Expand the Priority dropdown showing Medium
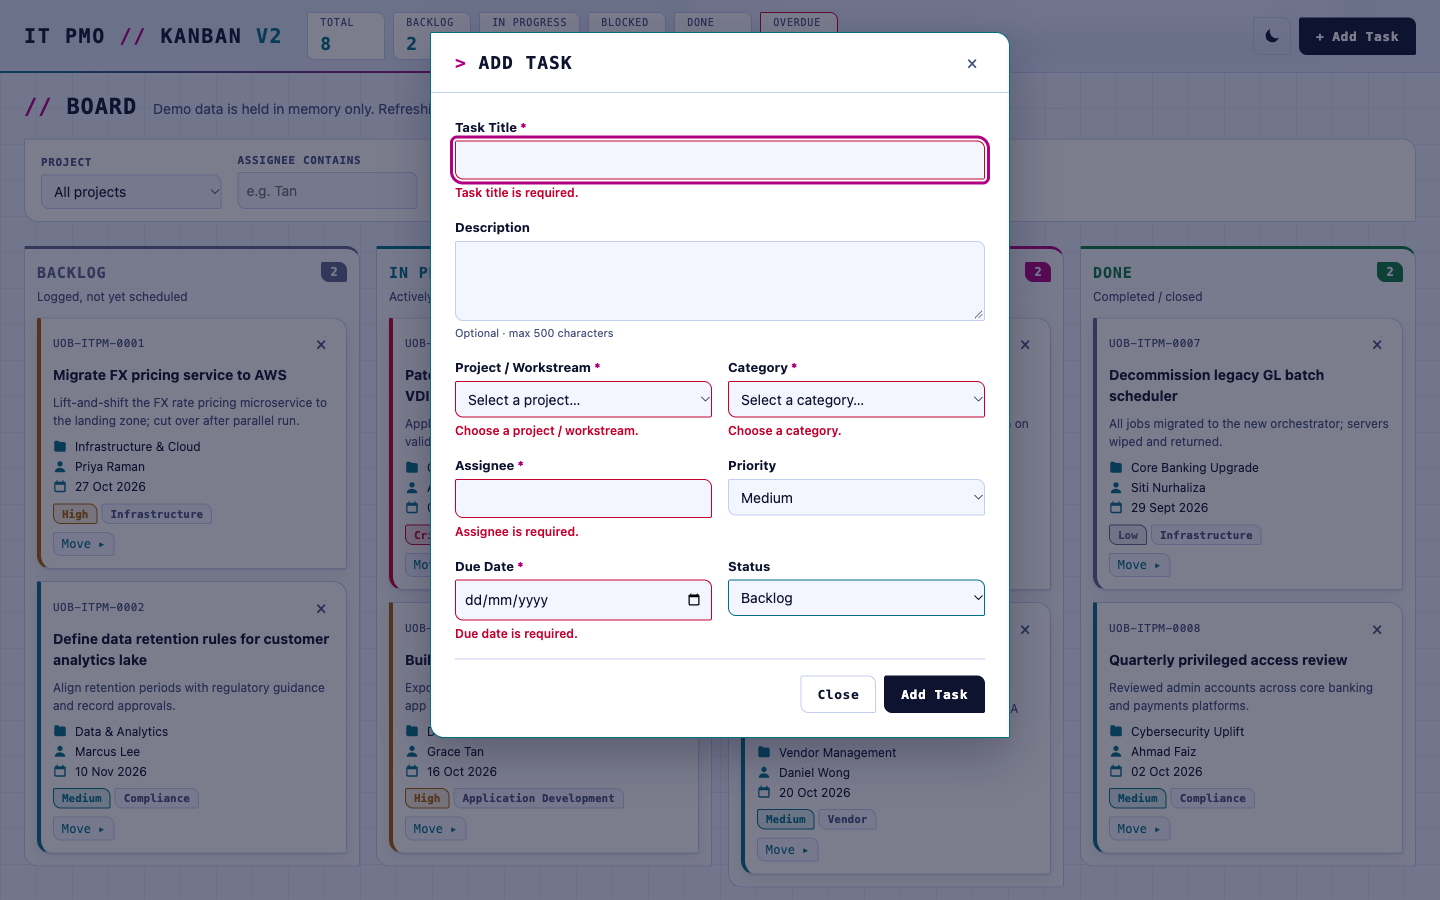This screenshot has width=1440, height=900. [856, 498]
